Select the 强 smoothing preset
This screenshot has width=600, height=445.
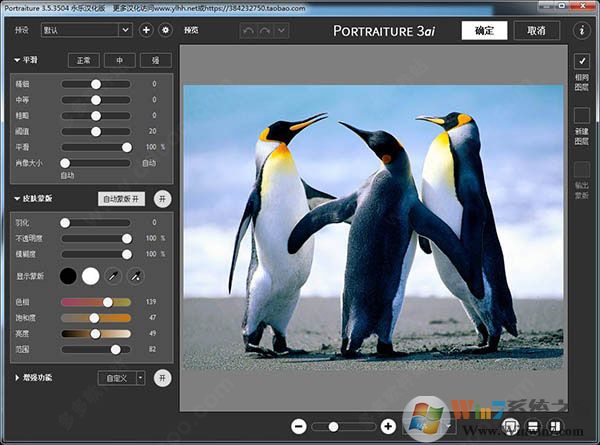pyautogui.click(x=155, y=61)
